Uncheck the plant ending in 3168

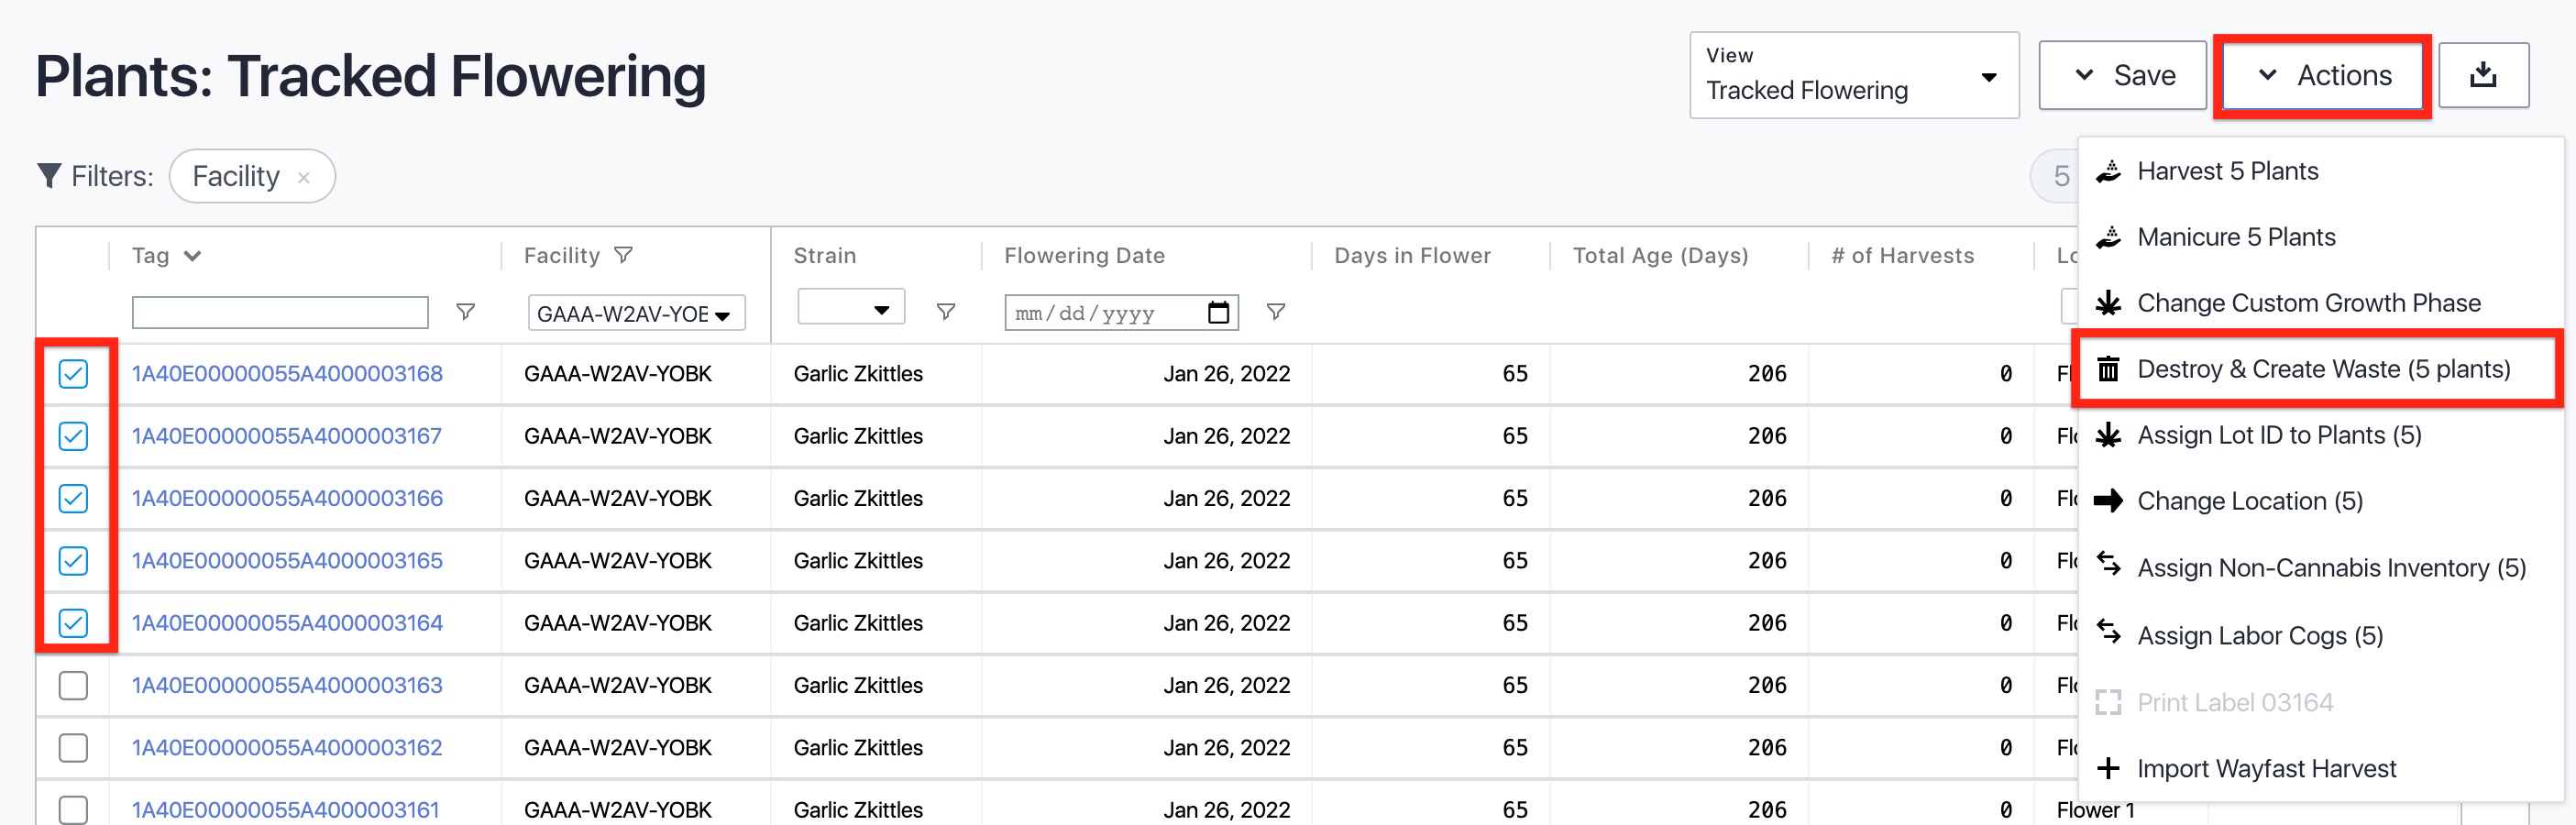(x=73, y=374)
